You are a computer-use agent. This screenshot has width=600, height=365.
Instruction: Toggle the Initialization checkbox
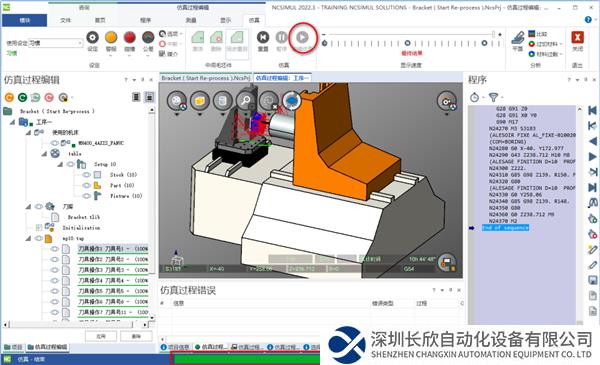pos(39,228)
